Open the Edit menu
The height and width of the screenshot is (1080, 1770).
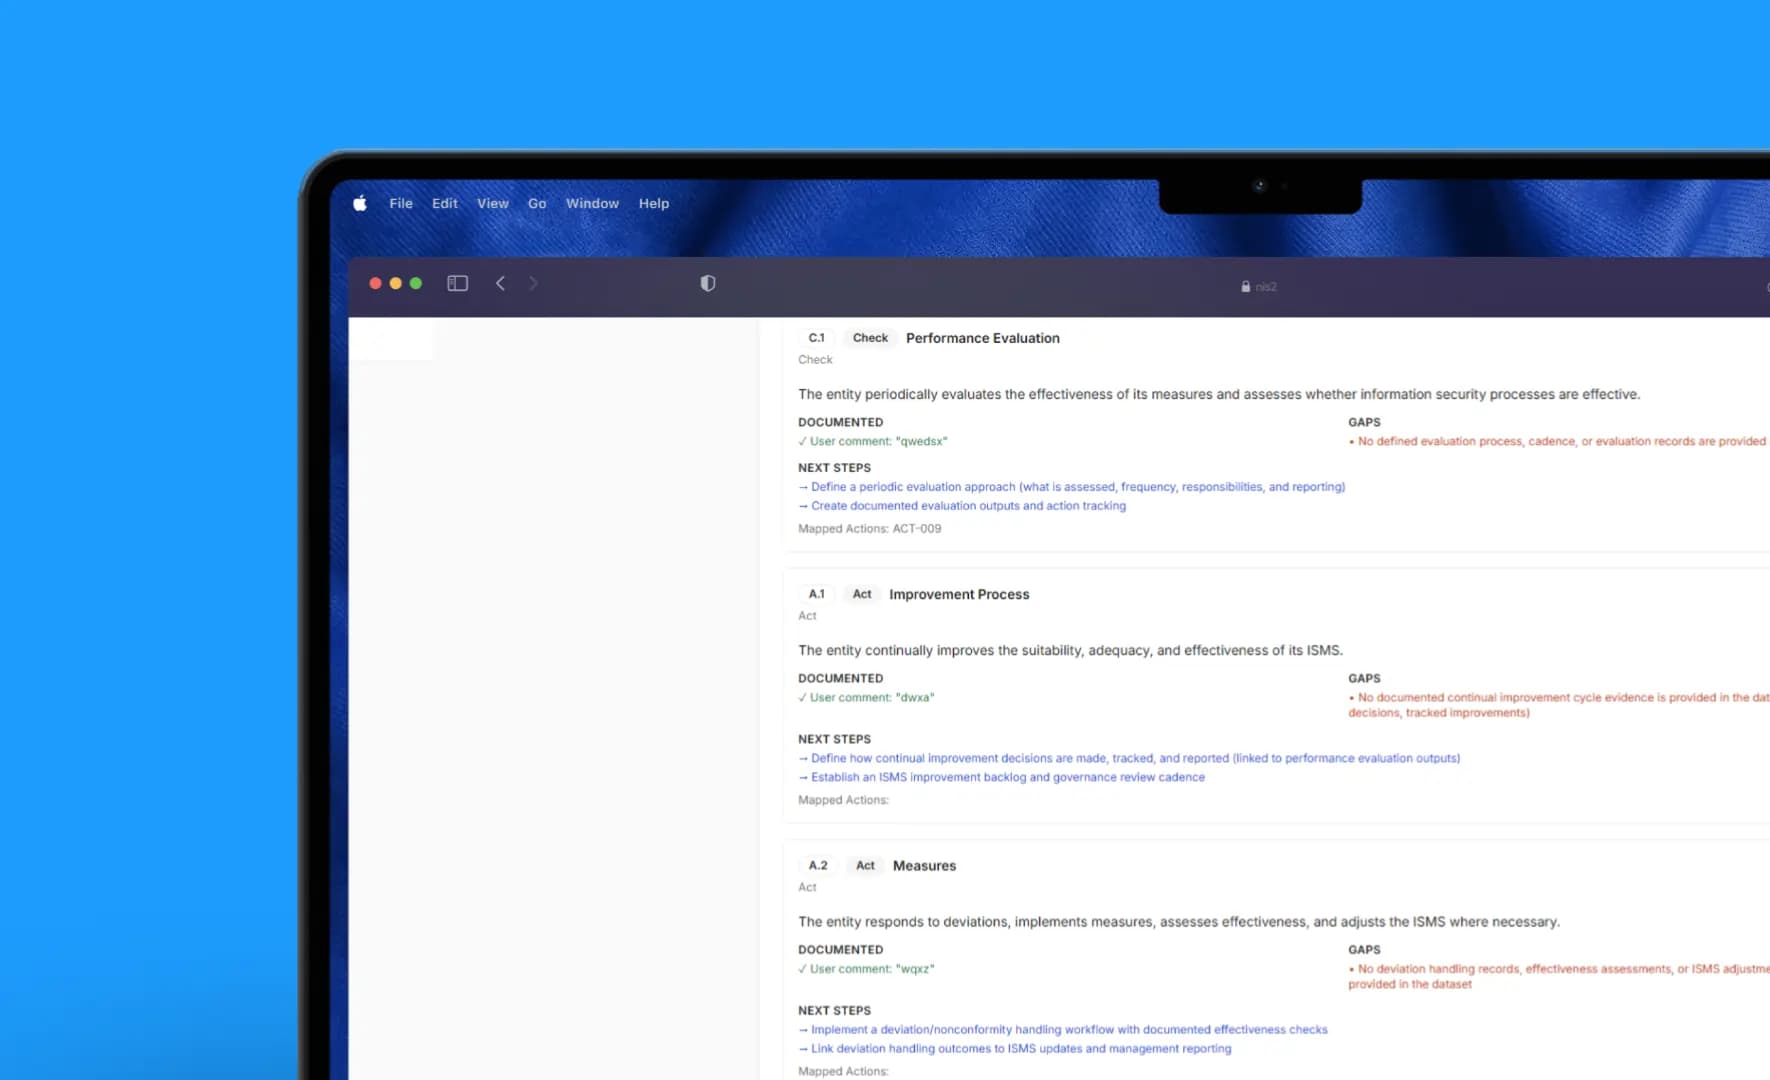445,204
